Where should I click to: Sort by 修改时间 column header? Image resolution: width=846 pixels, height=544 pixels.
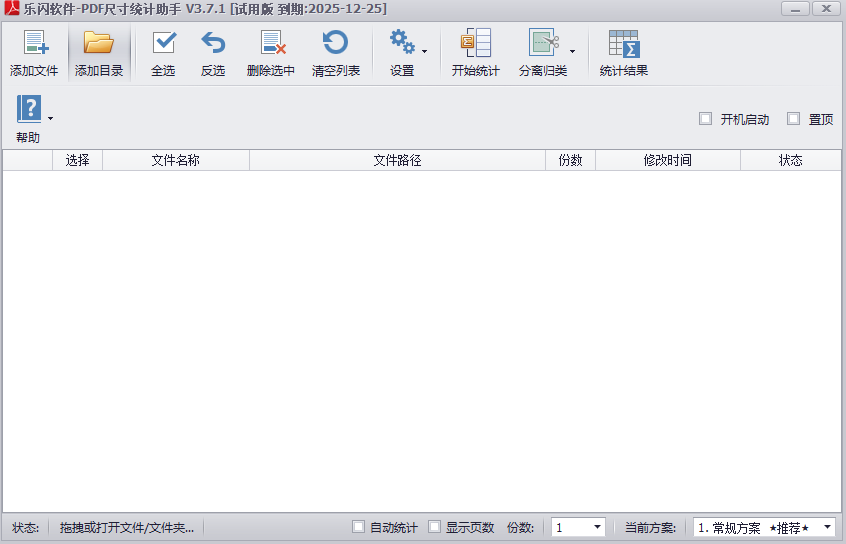tap(668, 160)
